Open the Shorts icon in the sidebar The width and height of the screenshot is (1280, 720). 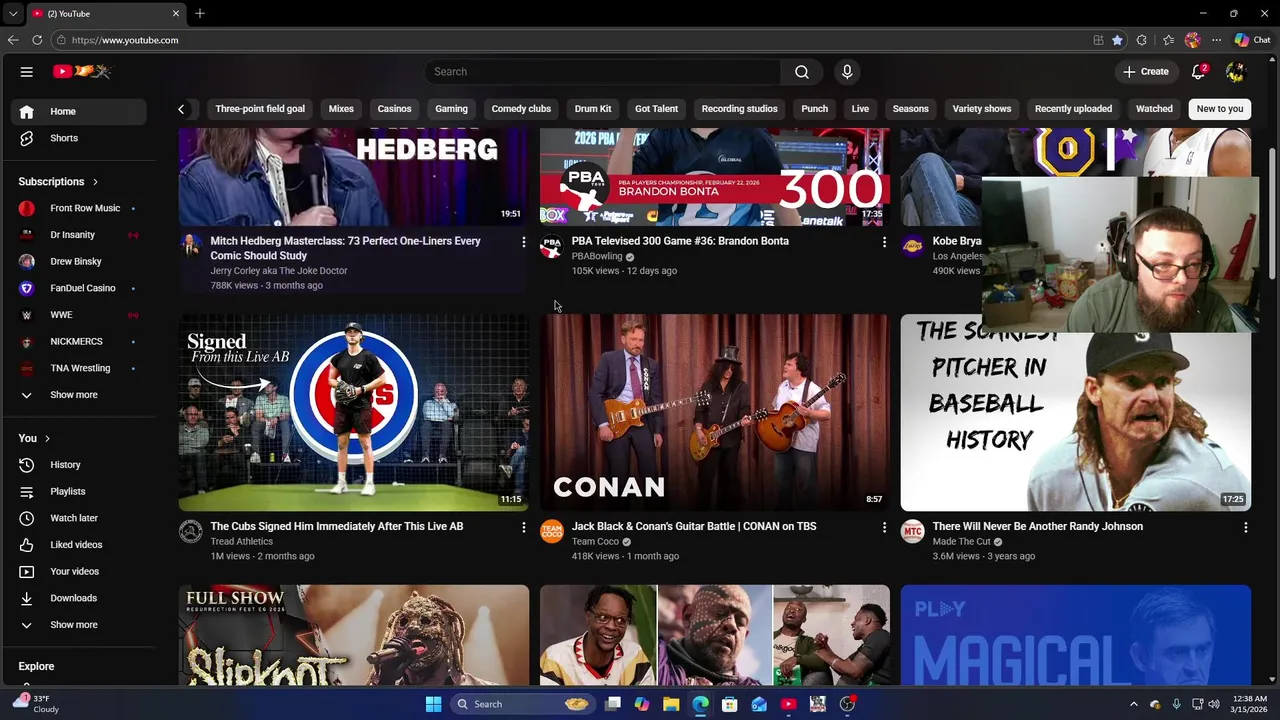click(x=27, y=138)
